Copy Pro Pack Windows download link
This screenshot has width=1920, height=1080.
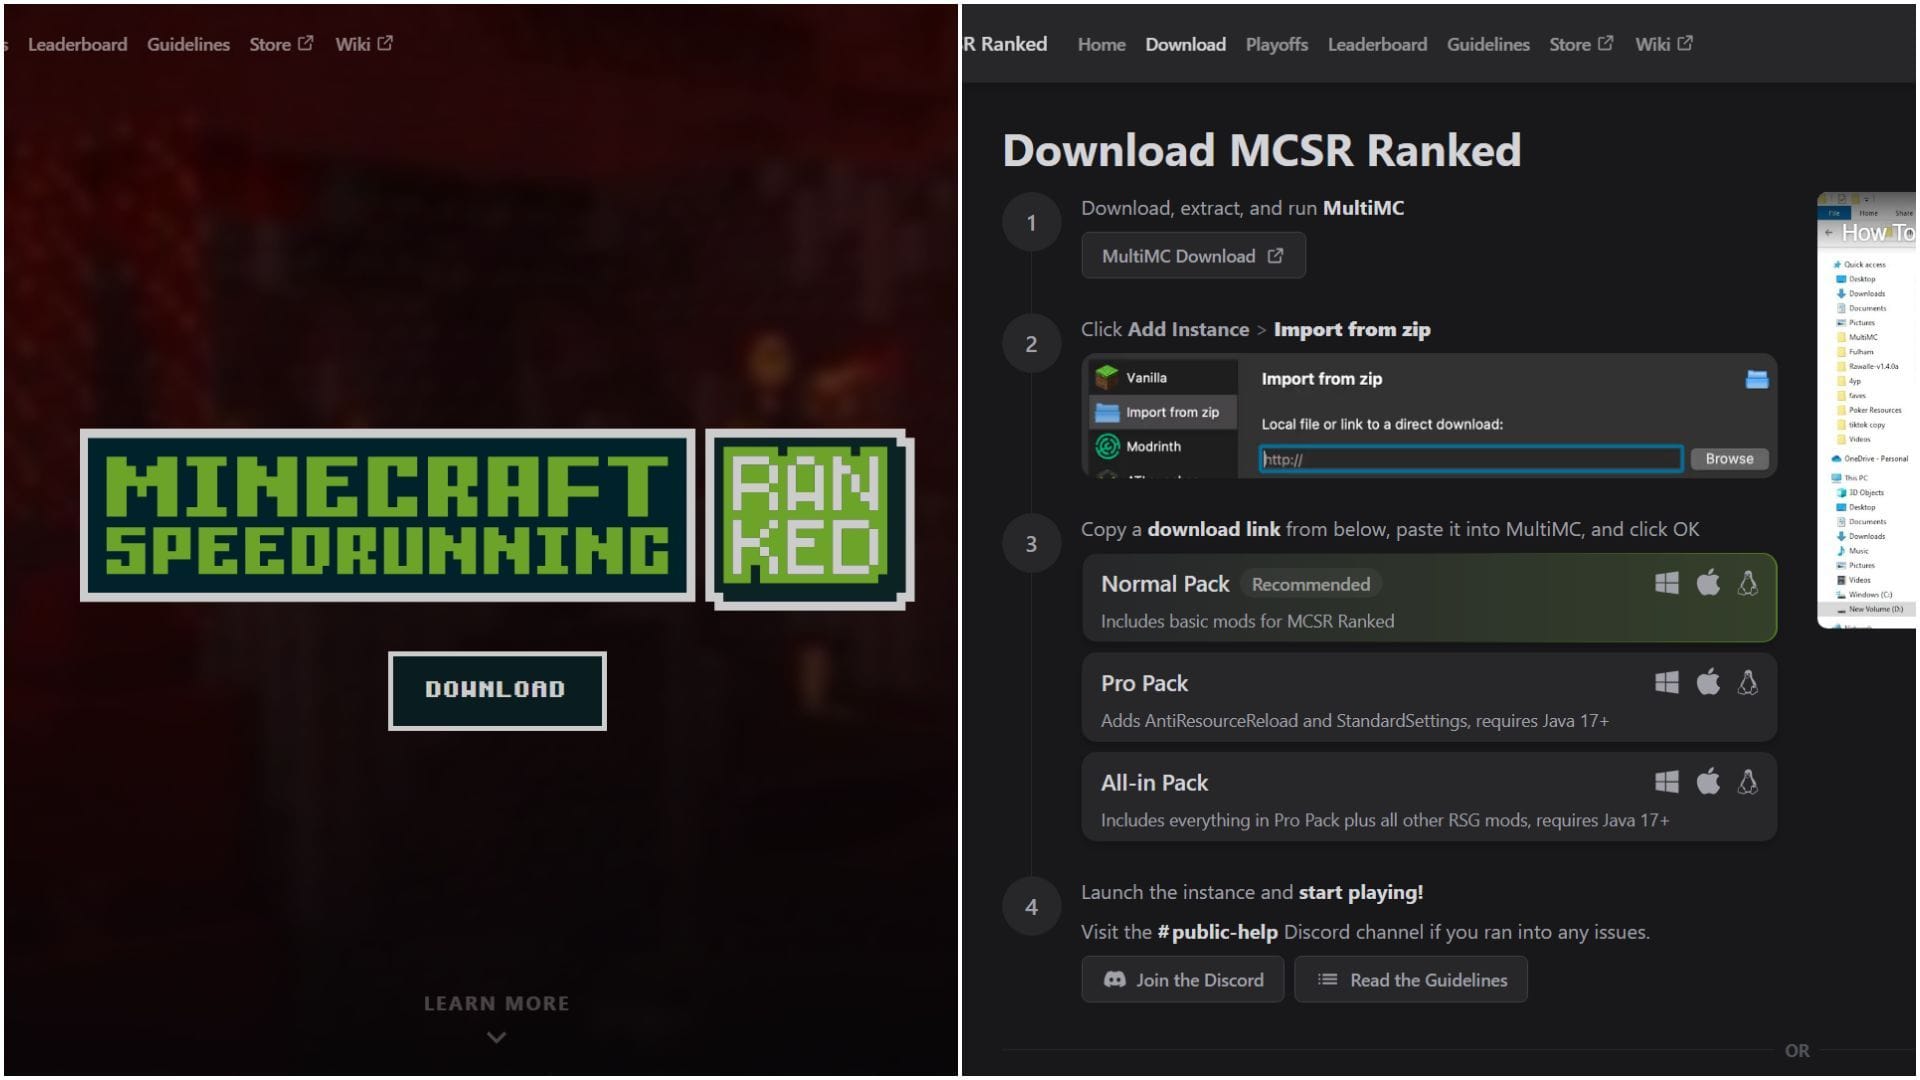[1666, 682]
